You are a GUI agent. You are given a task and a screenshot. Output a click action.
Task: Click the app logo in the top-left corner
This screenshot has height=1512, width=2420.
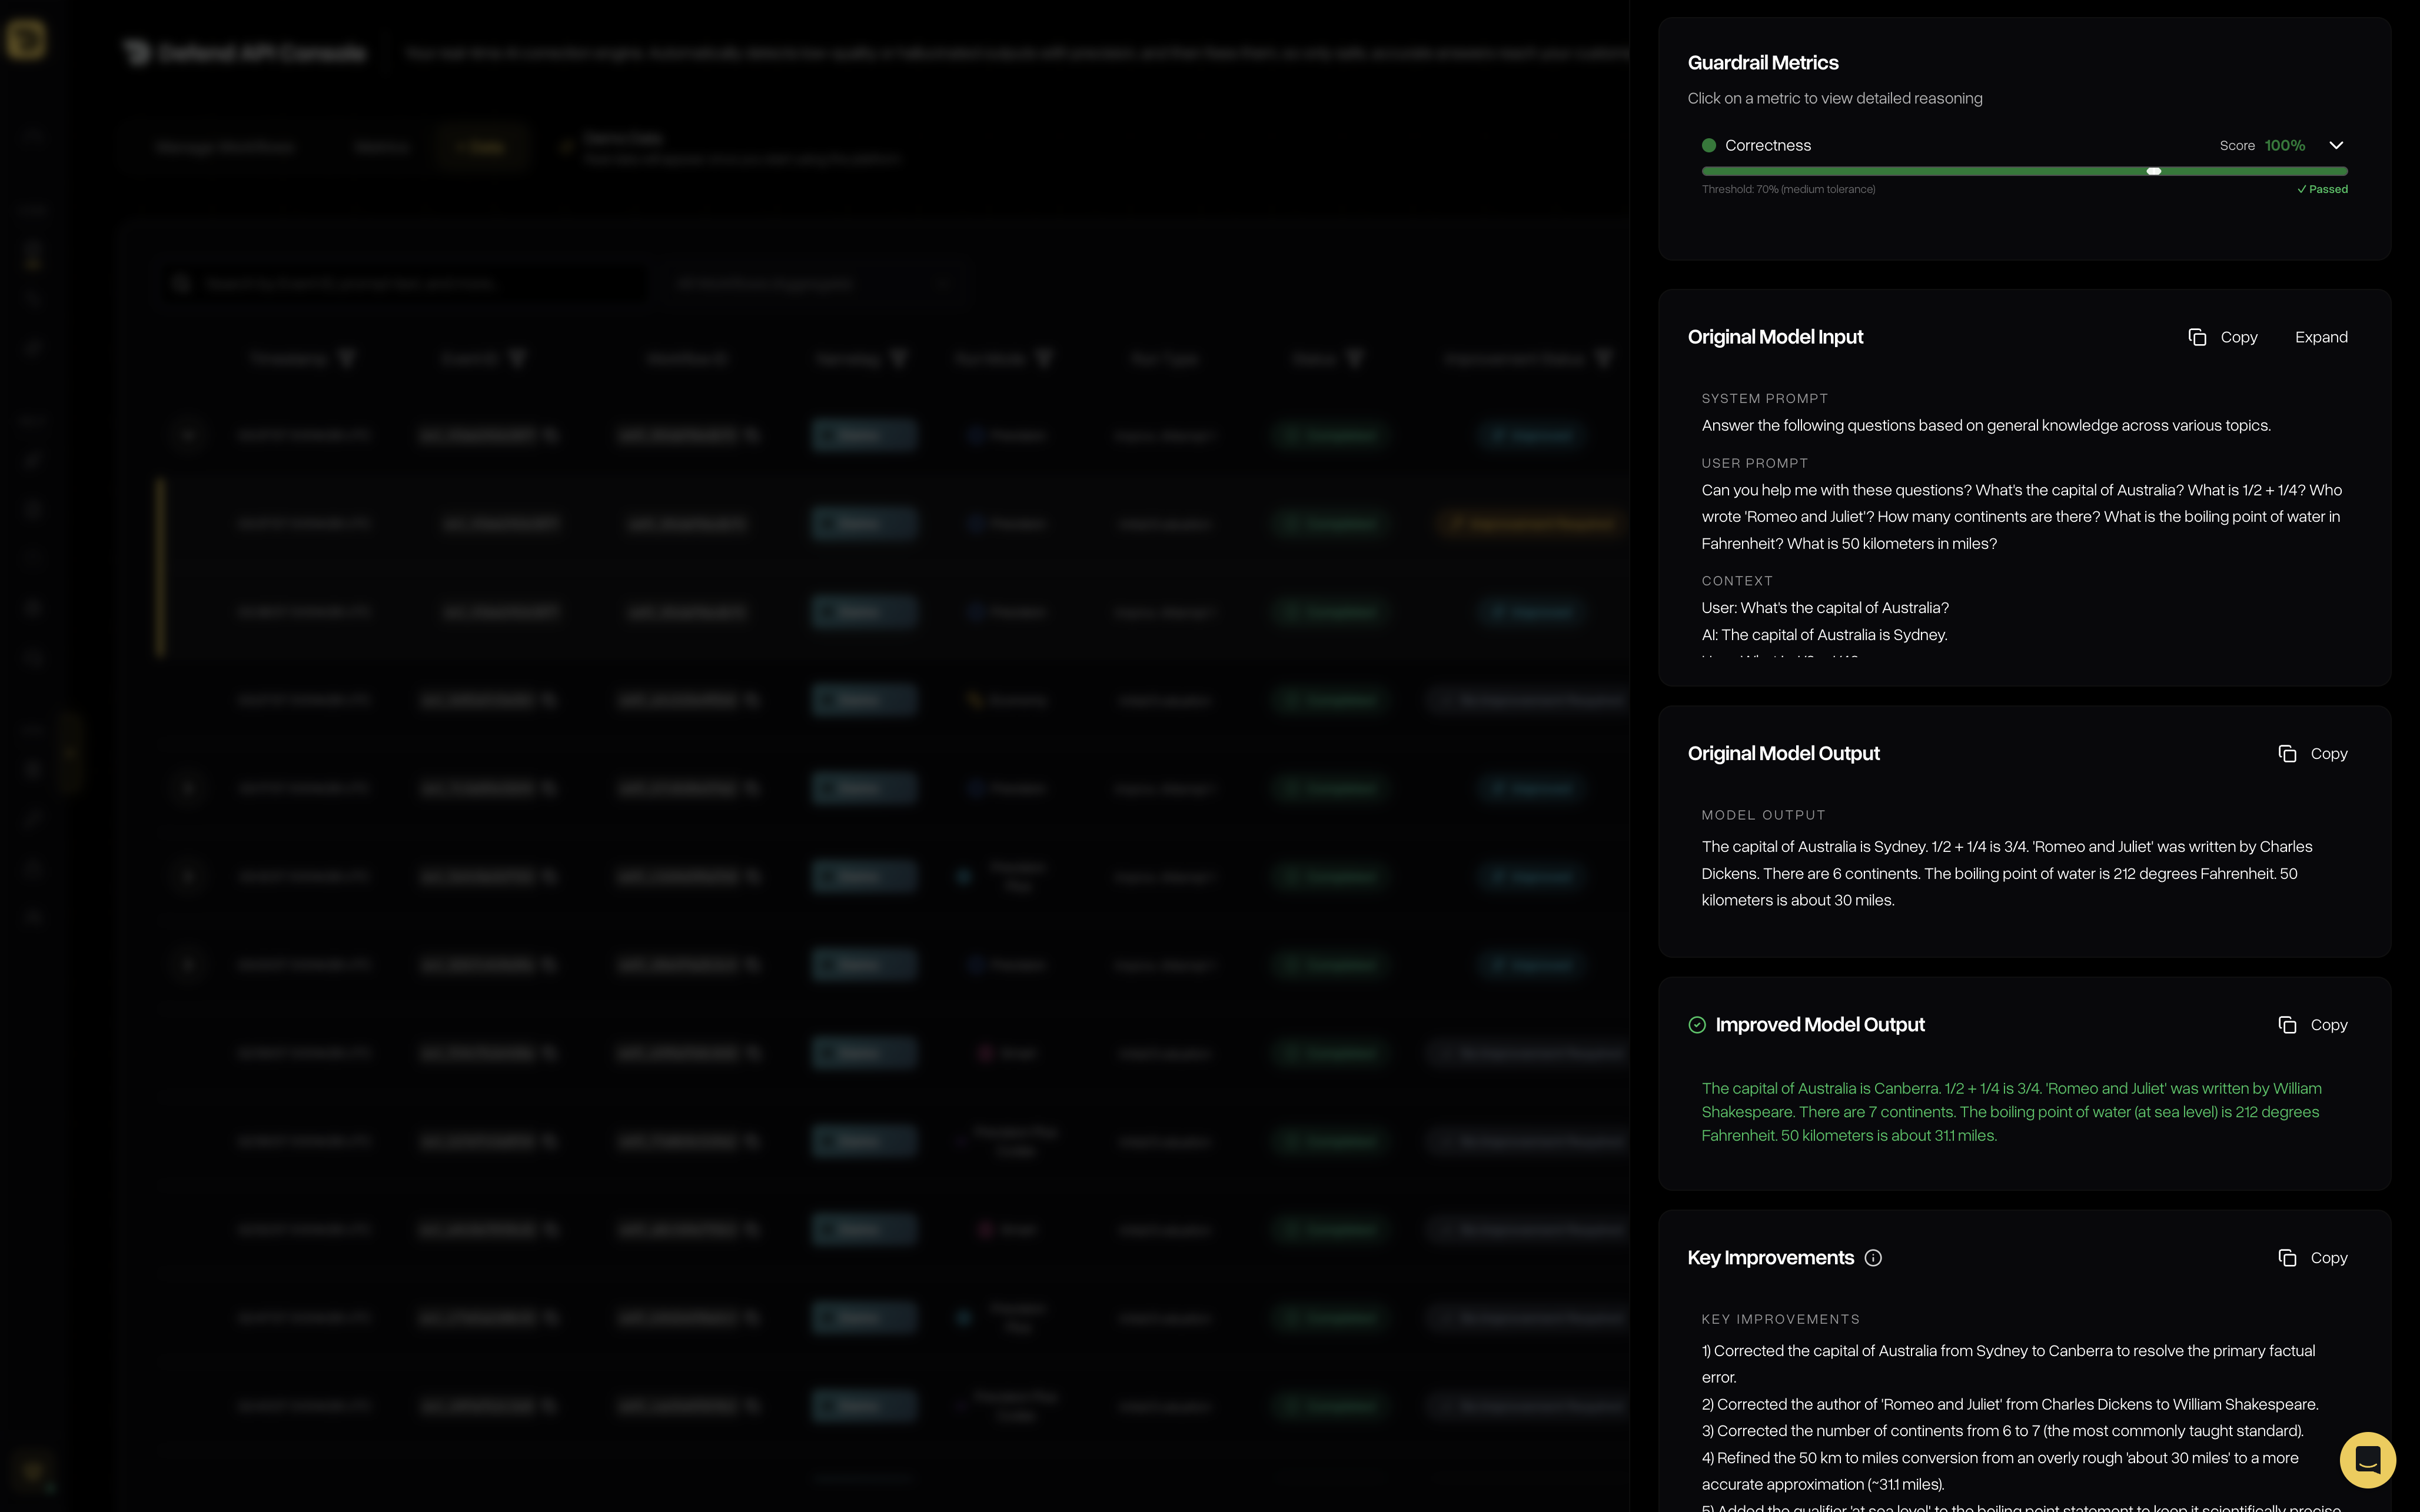pos(27,41)
